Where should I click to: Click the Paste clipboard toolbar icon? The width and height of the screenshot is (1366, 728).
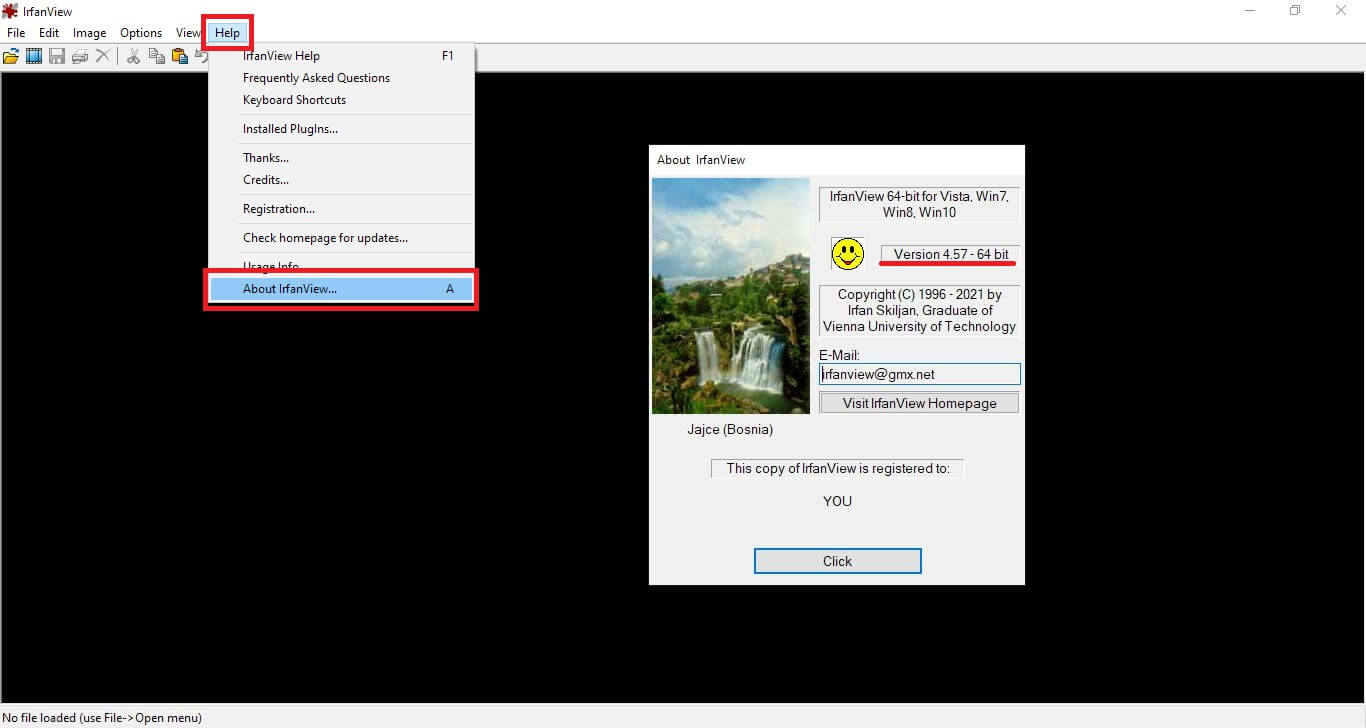(180, 56)
